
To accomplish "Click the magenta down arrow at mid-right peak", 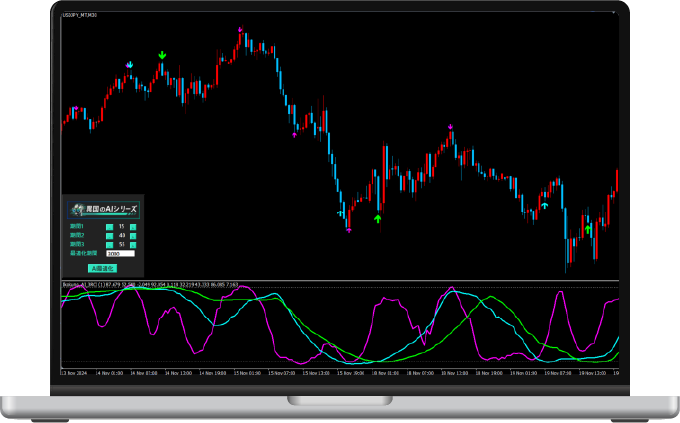I will (x=451, y=126).
